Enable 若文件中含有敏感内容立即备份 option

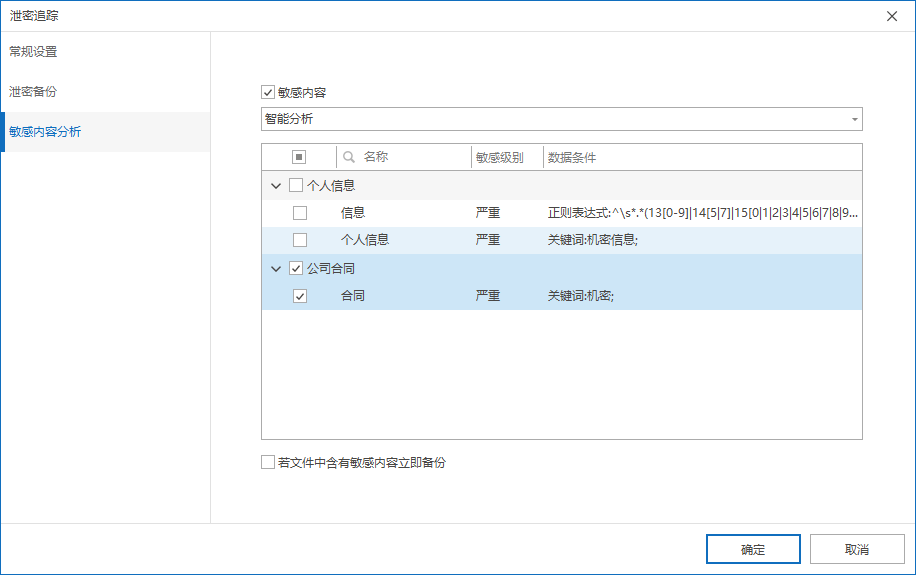tap(268, 462)
